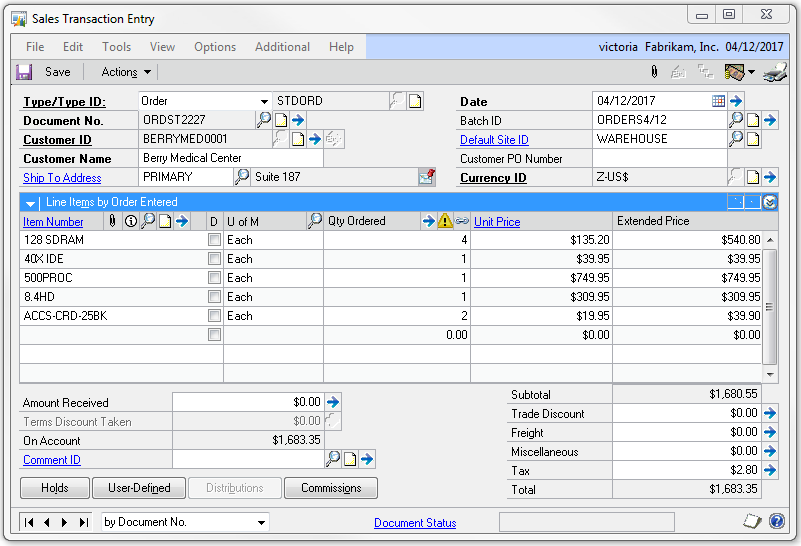Click the Batch ID lookup magnifier

736,120
